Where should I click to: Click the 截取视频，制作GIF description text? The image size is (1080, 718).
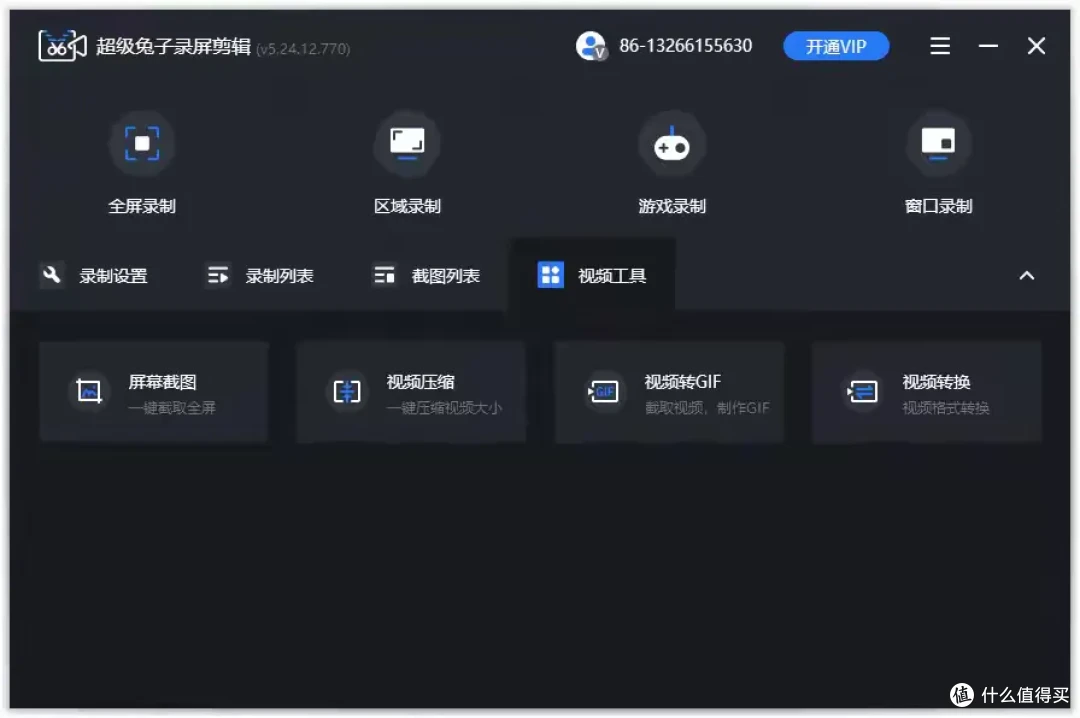[707, 408]
